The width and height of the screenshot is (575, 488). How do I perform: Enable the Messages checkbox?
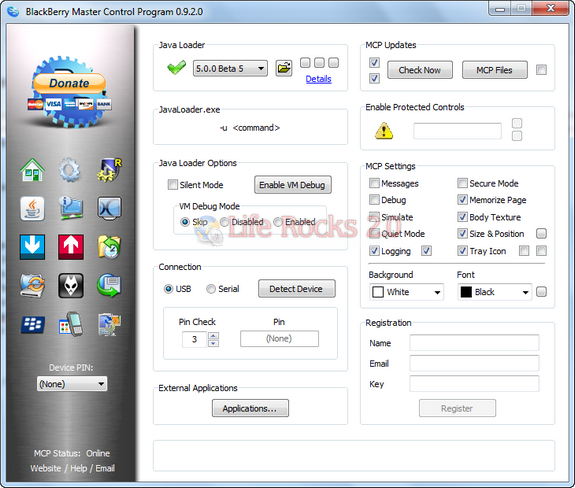click(374, 183)
